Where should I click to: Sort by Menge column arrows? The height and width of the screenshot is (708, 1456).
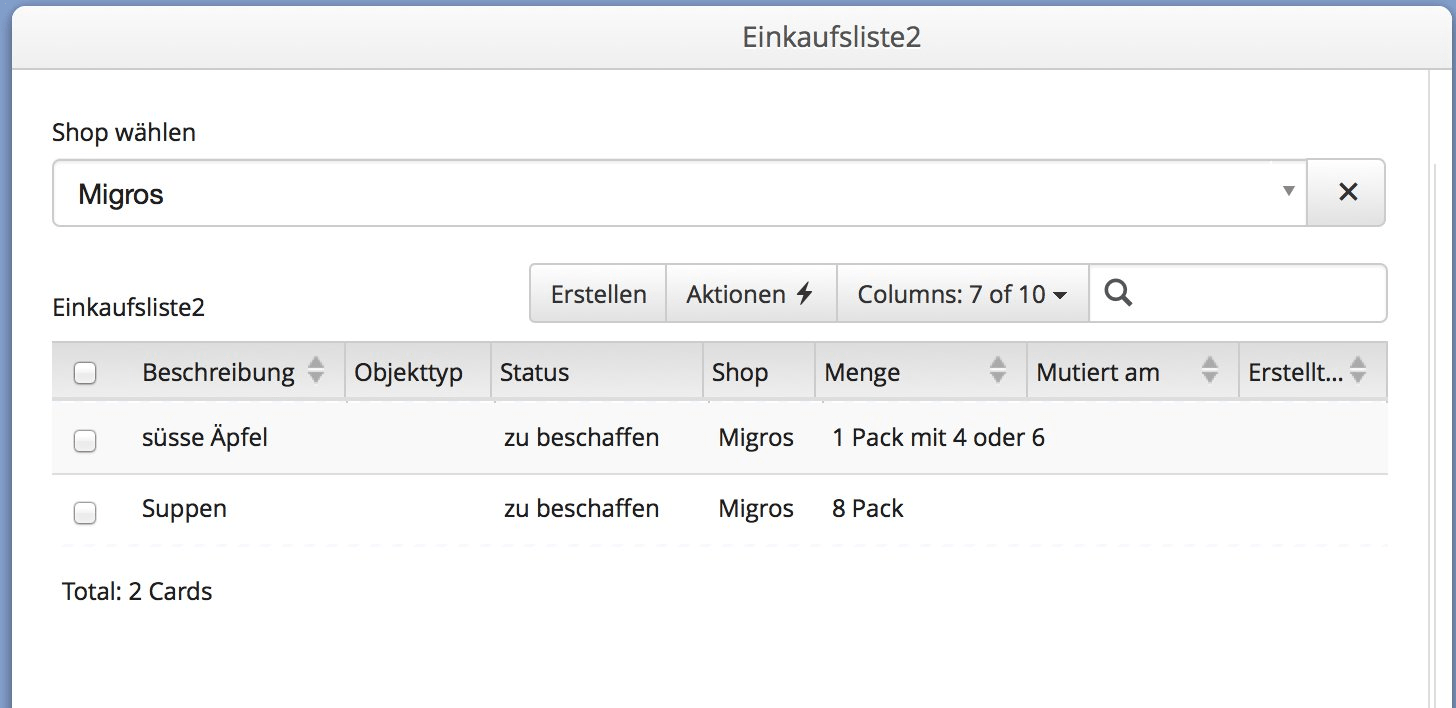tap(997, 372)
